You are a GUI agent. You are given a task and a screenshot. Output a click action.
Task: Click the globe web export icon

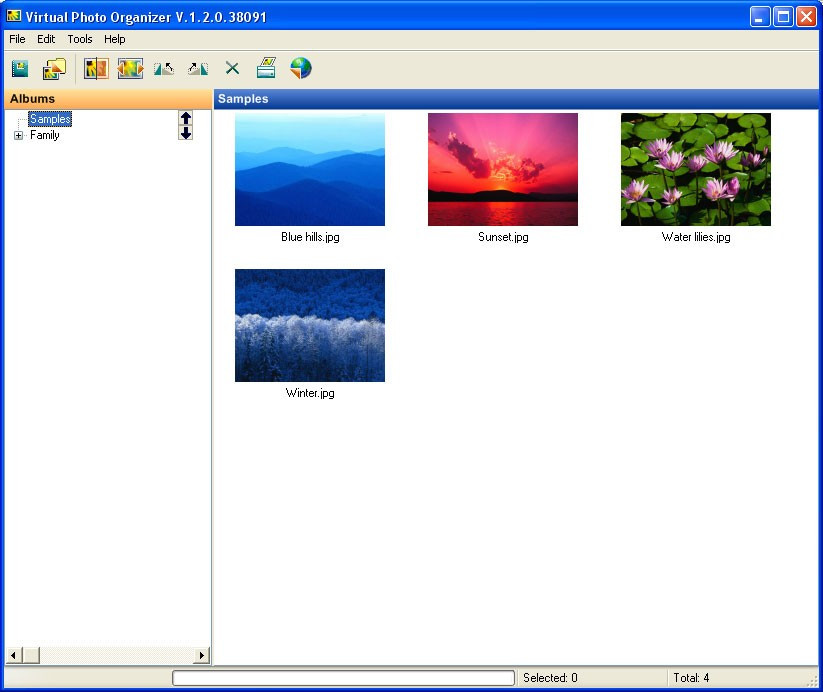[x=301, y=68]
